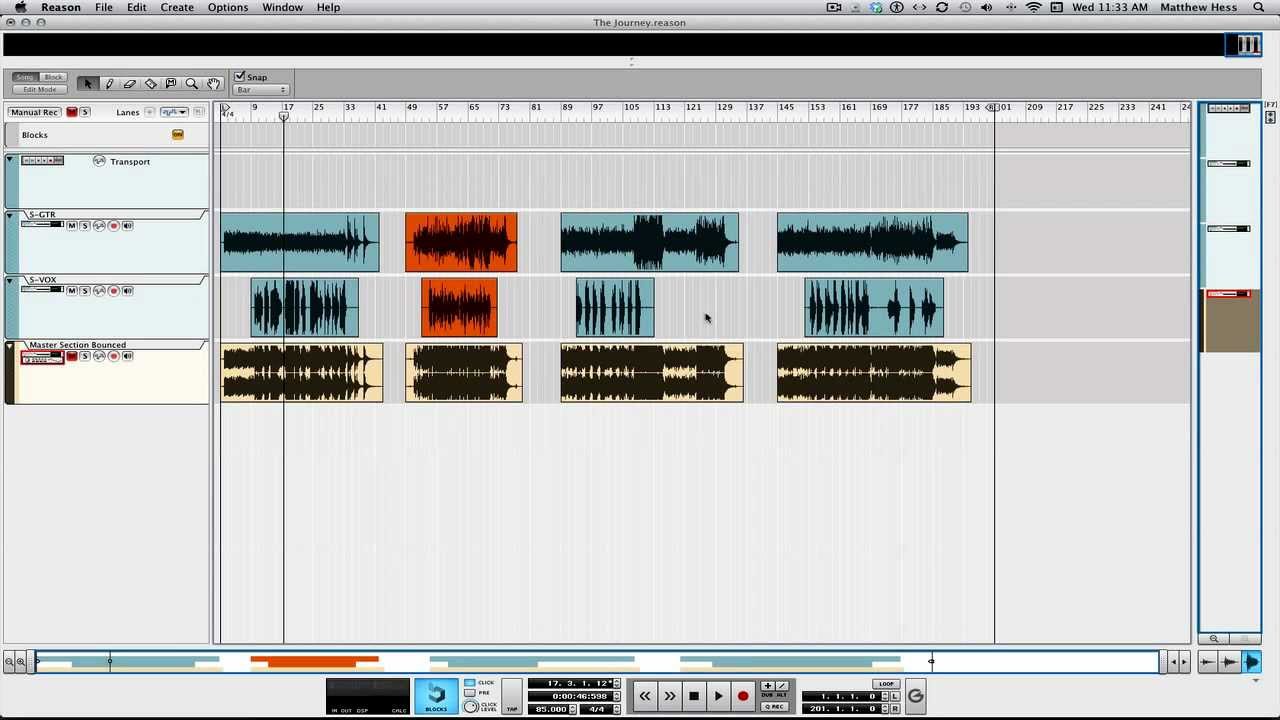This screenshot has height=720, width=1280.
Task: Toggle the Snap checkbox
Action: [x=240, y=76]
